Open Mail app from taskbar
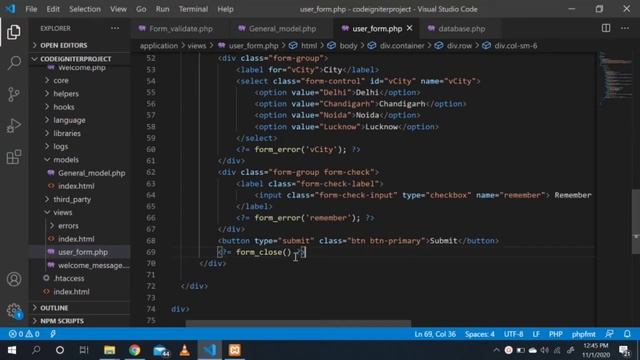Image resolution: width=640 pixels, height=360 pixels. (160, 350)
